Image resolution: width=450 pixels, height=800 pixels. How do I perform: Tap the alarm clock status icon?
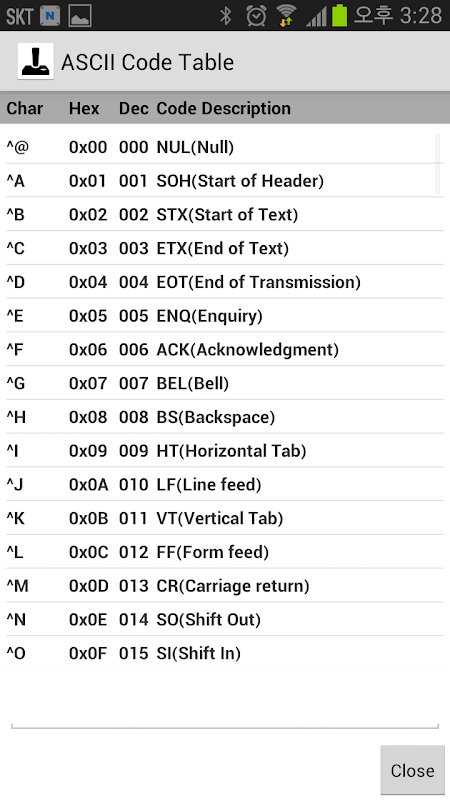256,15
